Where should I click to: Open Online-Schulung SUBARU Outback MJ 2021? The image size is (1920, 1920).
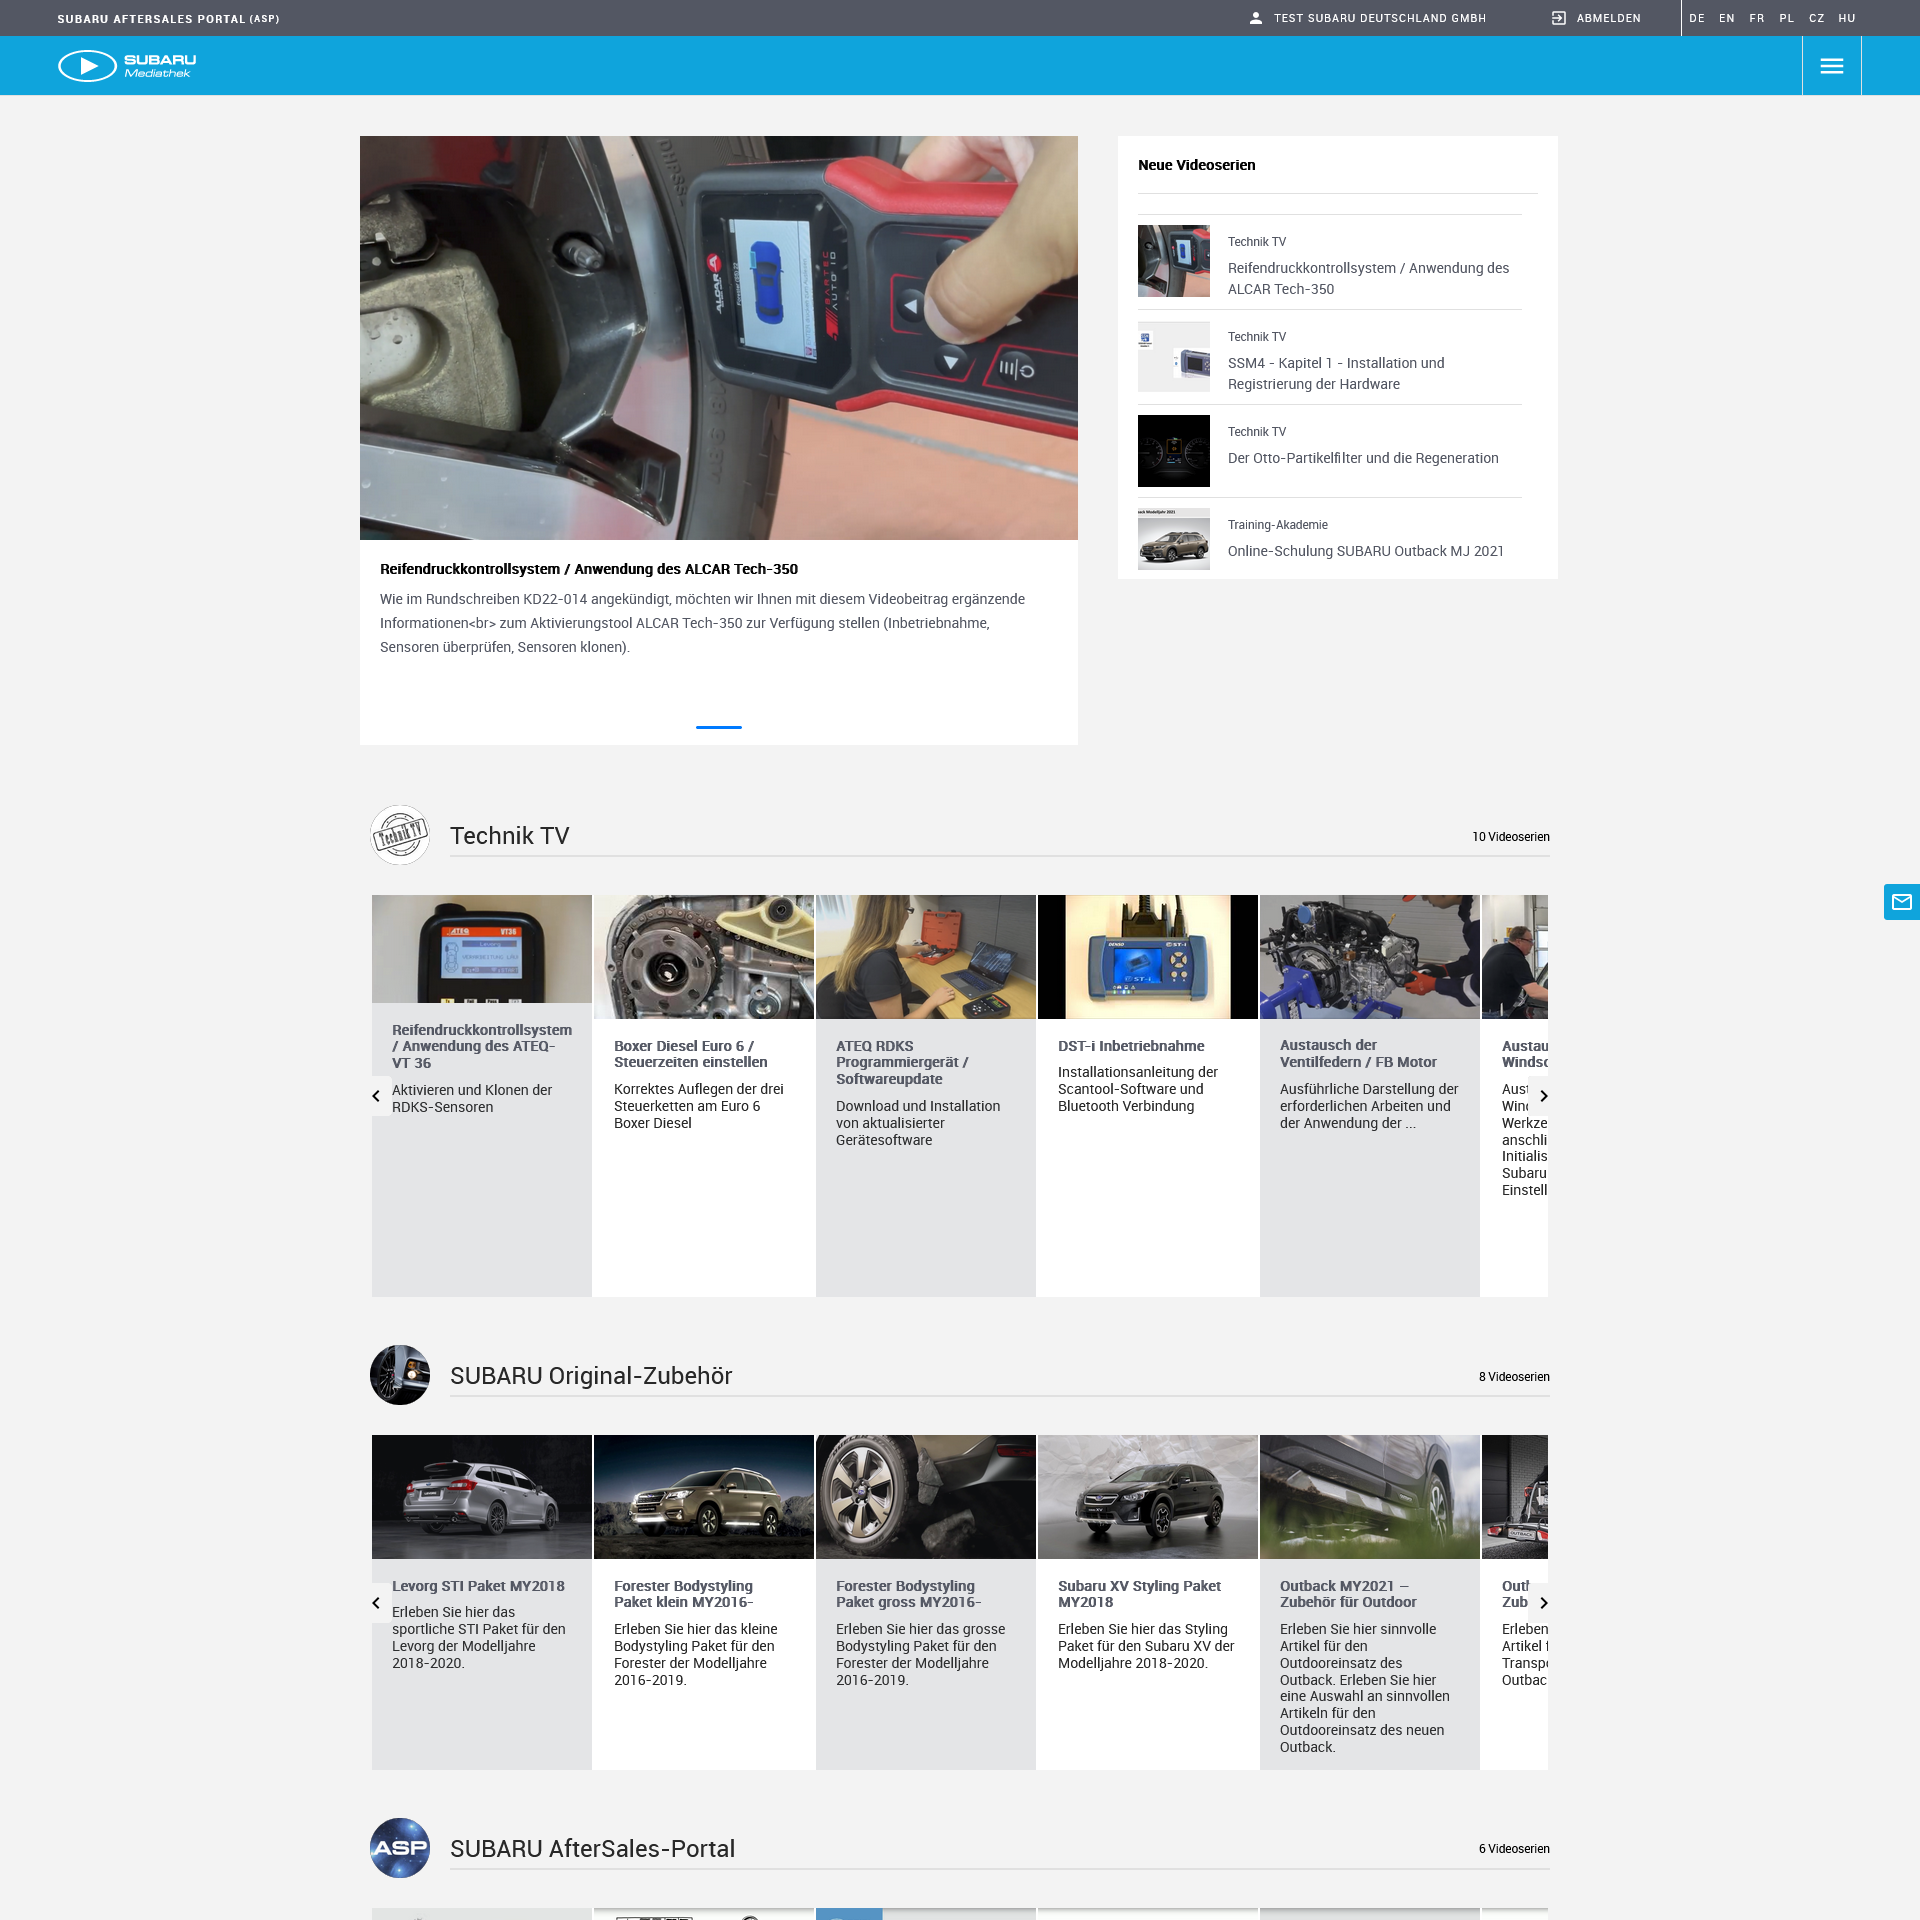pos(1365,551)
